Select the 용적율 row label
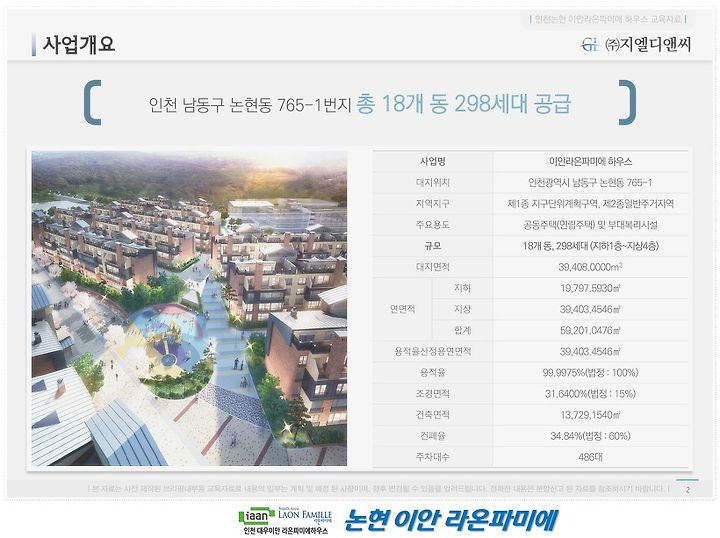Screen dimensions: 720x538 [433, 373]
